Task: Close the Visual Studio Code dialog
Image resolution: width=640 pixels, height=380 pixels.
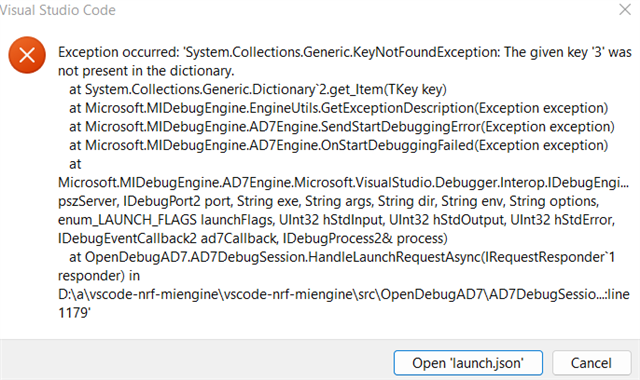Action: click(x=625, y=10)
